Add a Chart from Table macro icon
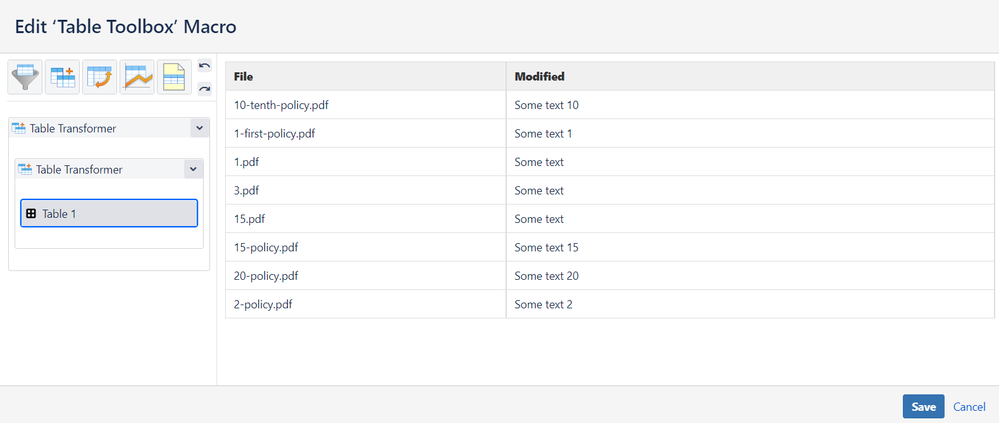Viewport: 999px width, 423px height. (138, 77)
